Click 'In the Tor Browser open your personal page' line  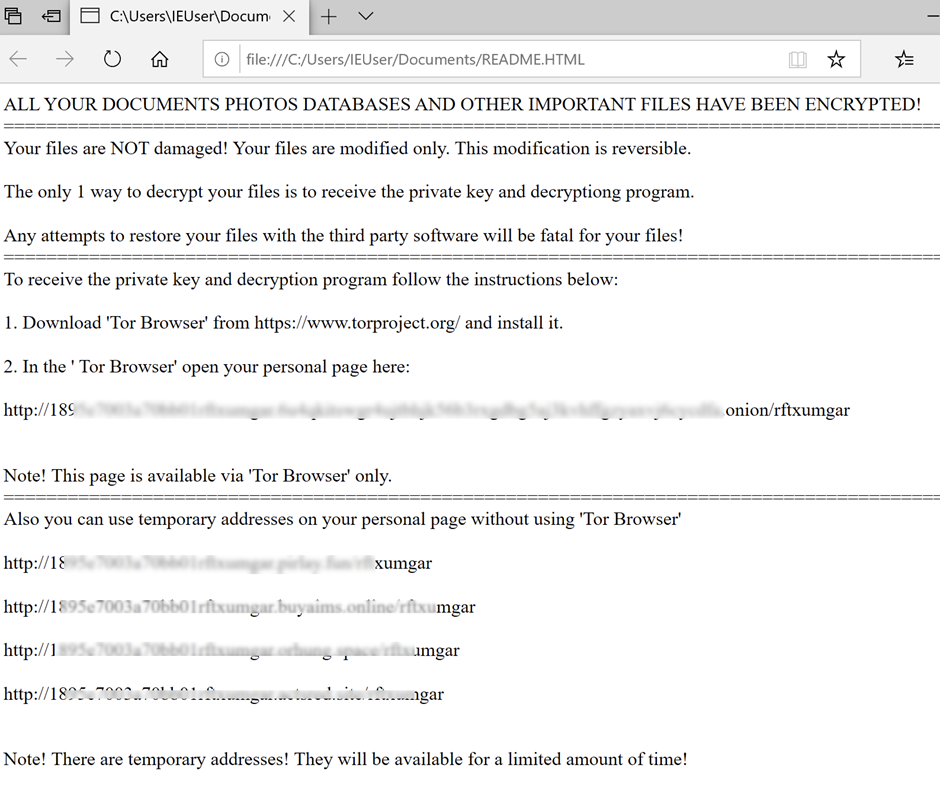pyautogui.click(x=207, y=367)
